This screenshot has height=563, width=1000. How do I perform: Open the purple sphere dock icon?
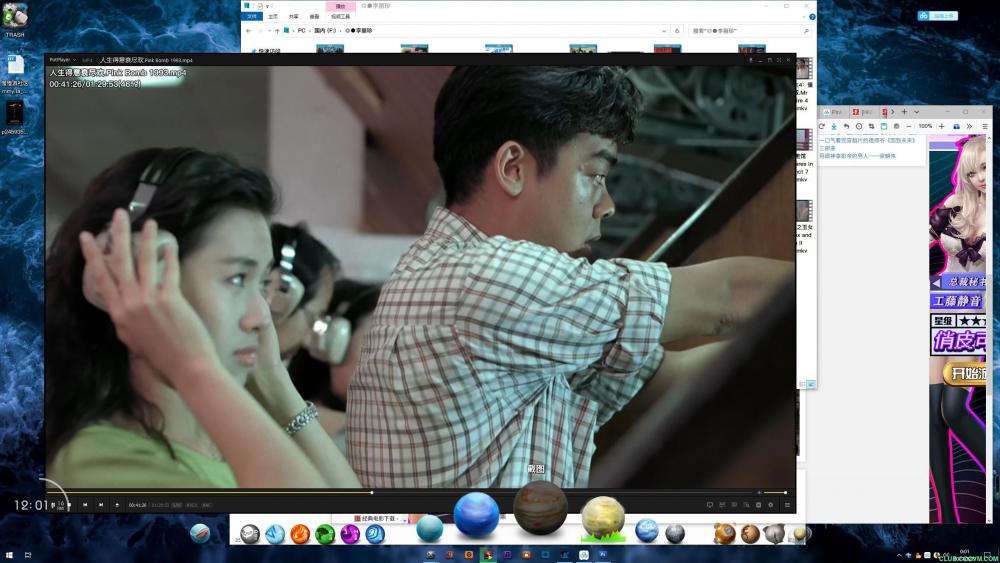349,534
